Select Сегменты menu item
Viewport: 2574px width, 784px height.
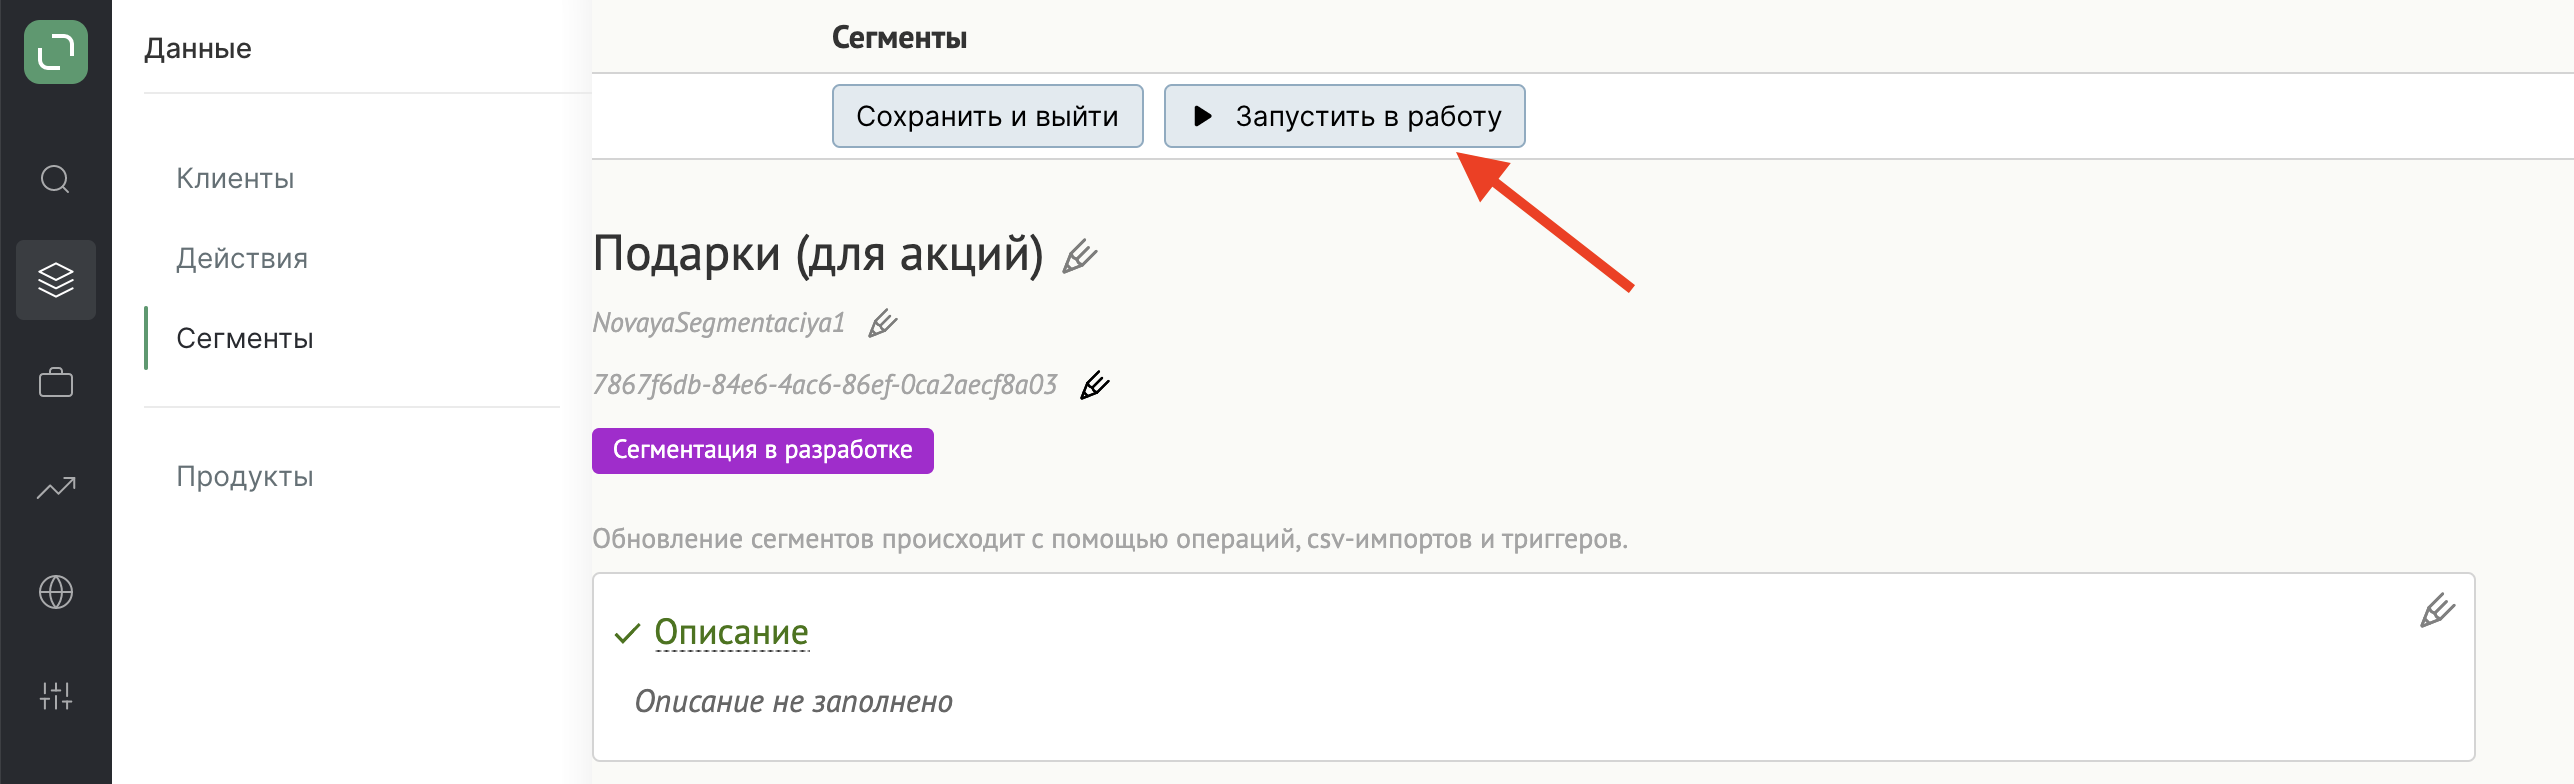point(245,338)
